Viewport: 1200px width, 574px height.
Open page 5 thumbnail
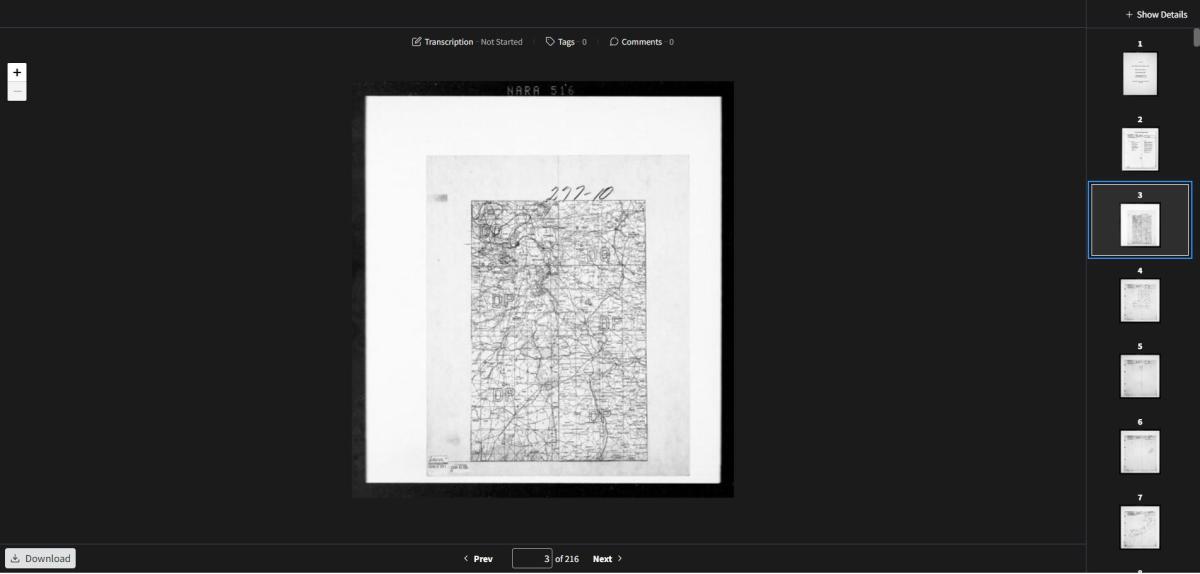click(1140, 376)
